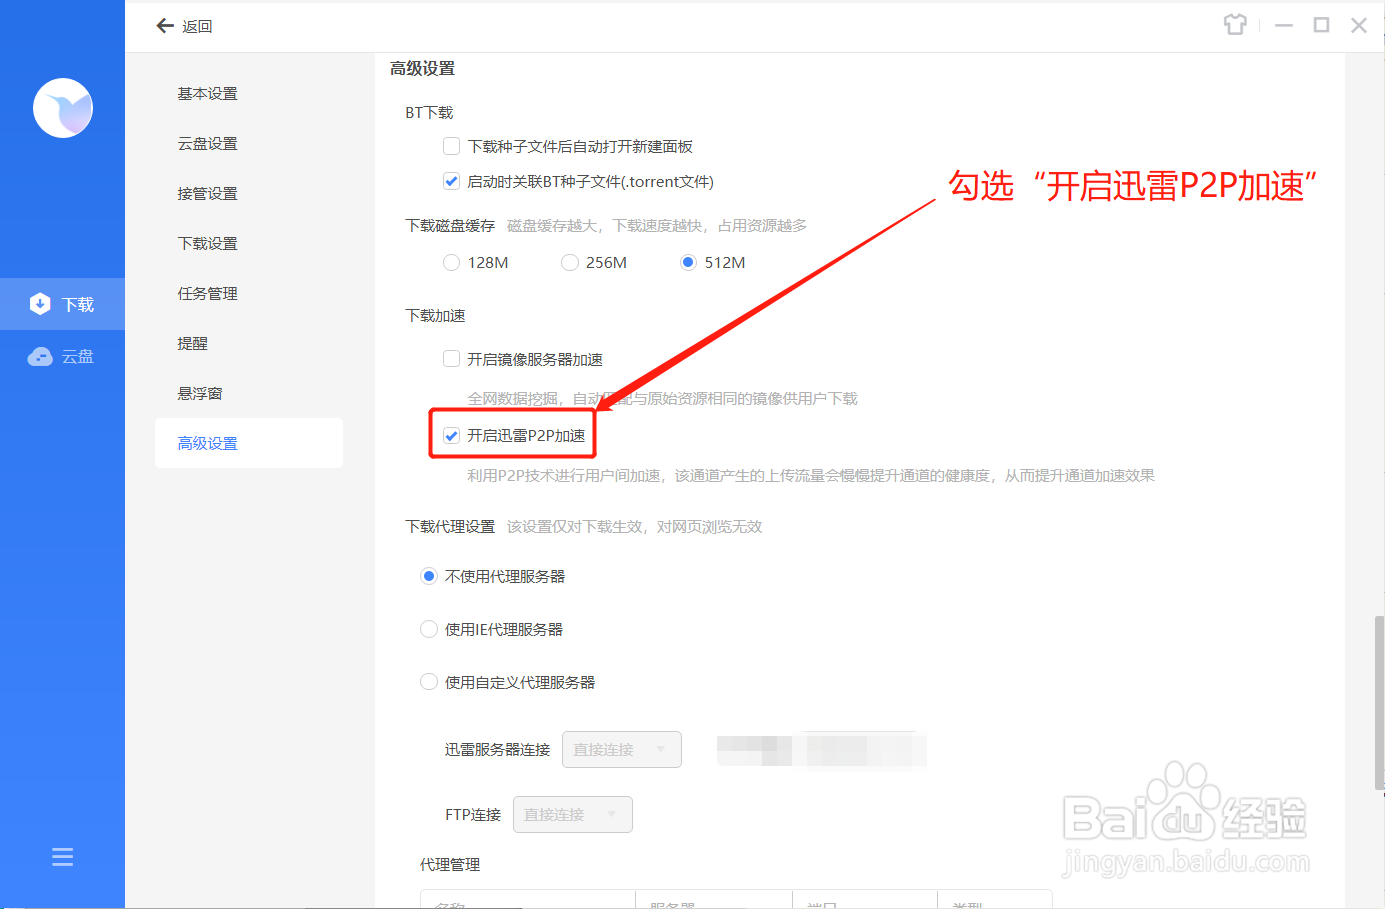Image resolution: width=1385 pixels, height=909 pixels.
Task: Open Xunlei server connection dropdown
Action: [x=622, y=749]
